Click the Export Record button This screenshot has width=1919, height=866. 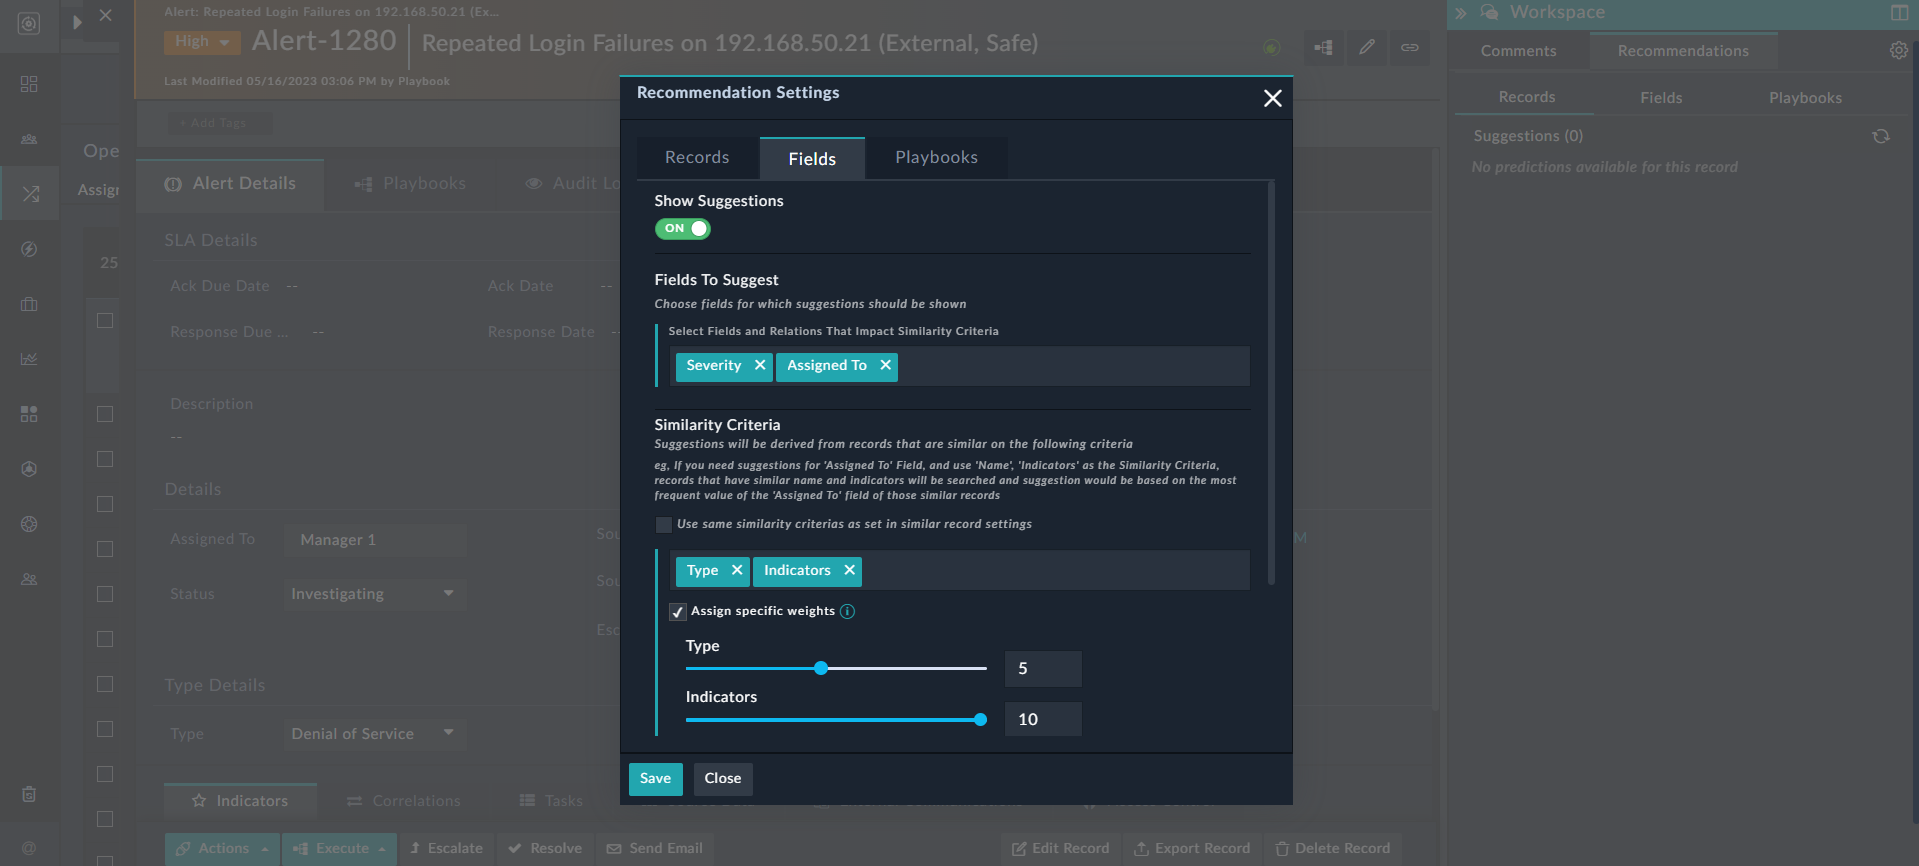tap(1192, 849)
